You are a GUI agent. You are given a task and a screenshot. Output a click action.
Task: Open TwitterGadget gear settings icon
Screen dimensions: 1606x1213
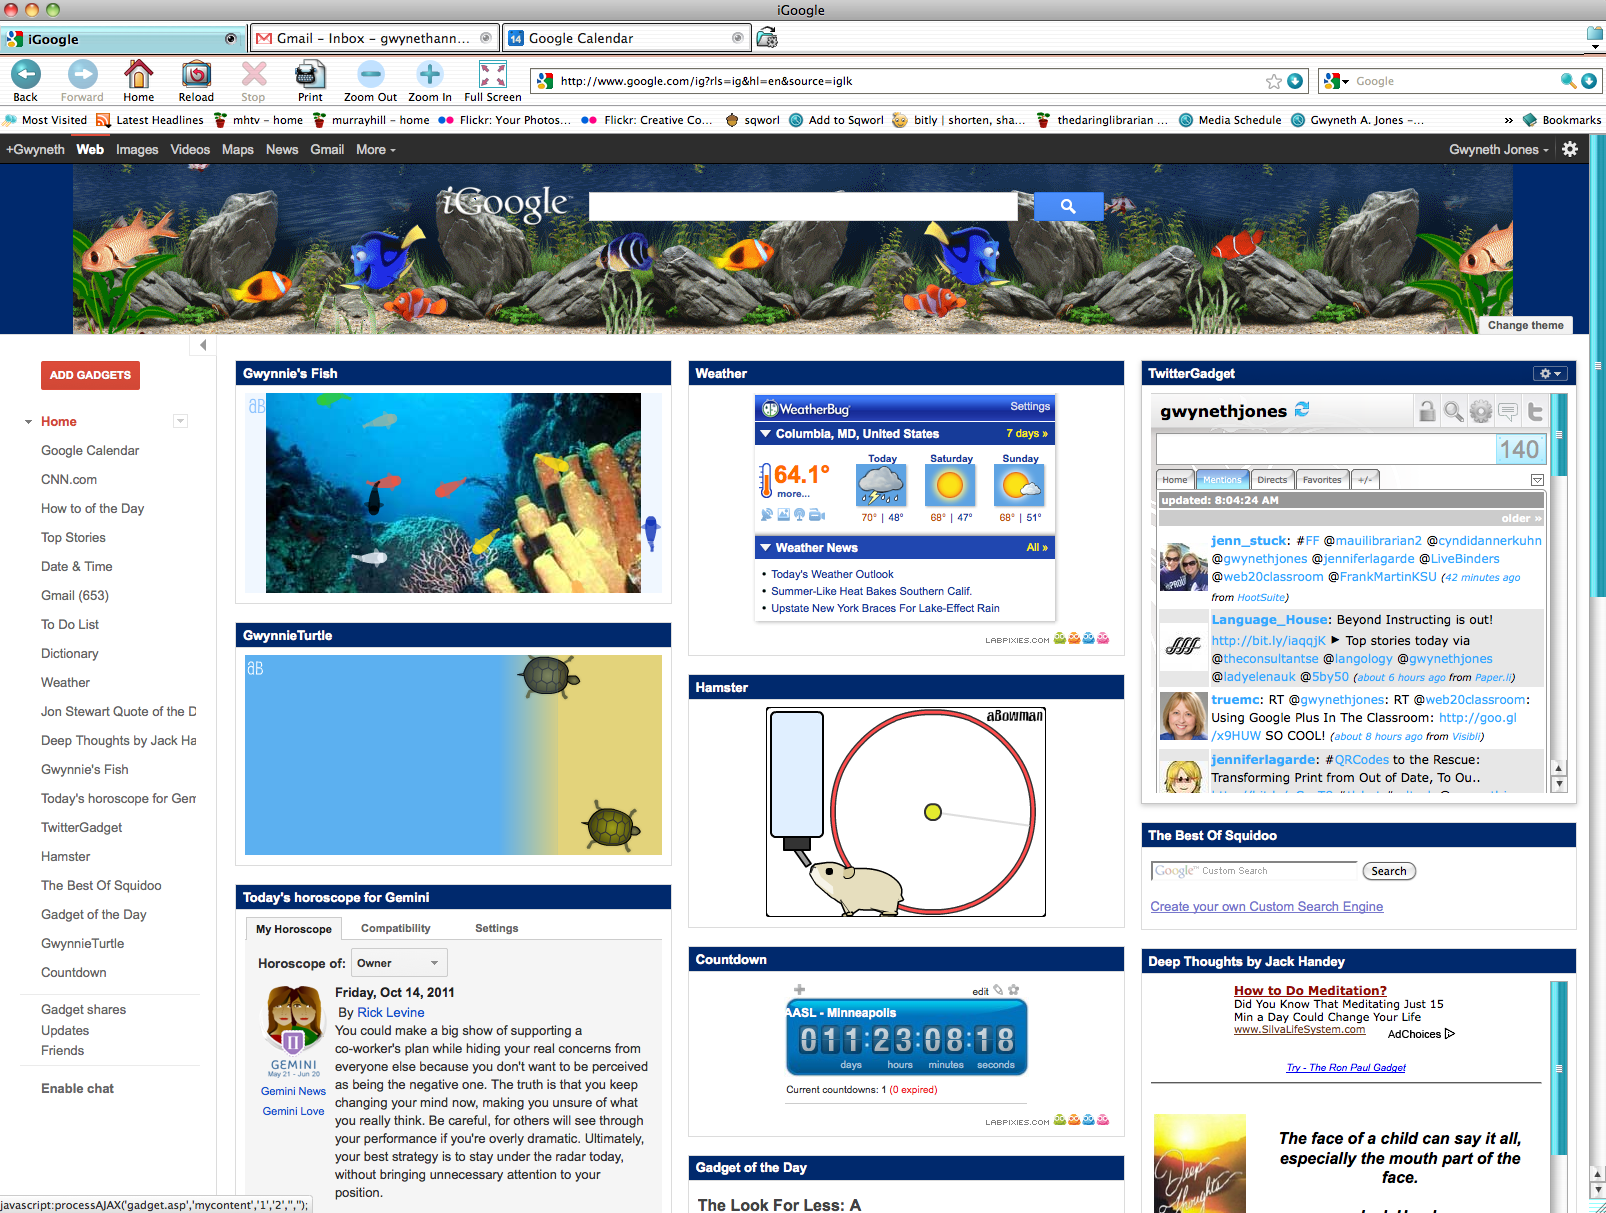(x=1481, y=411)
